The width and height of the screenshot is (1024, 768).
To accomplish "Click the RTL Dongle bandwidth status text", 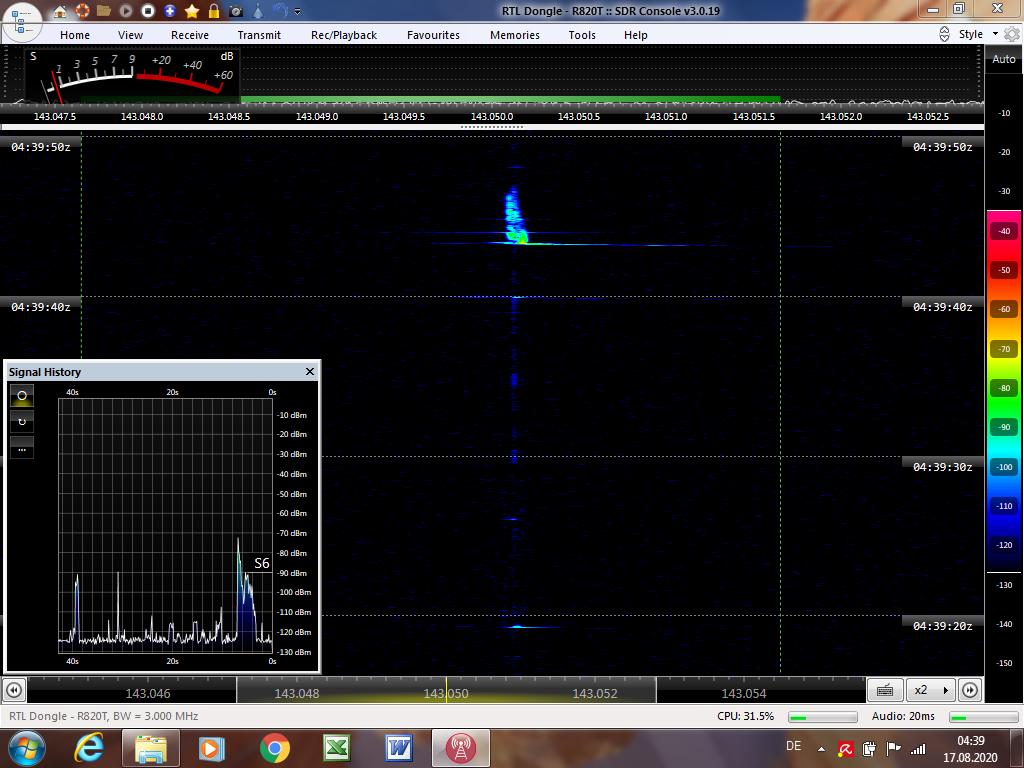I will [103, 716].
